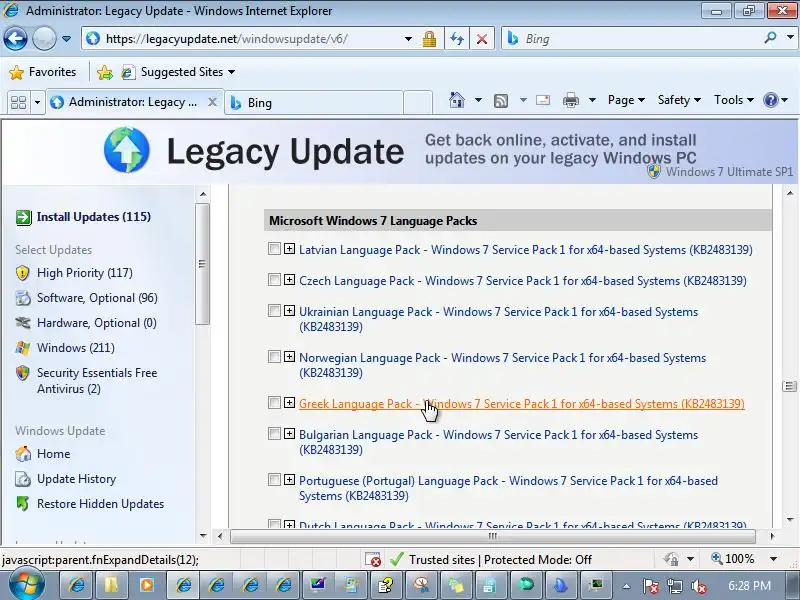Print the page with printer icon
800x600 pixels.
point(570,101)
